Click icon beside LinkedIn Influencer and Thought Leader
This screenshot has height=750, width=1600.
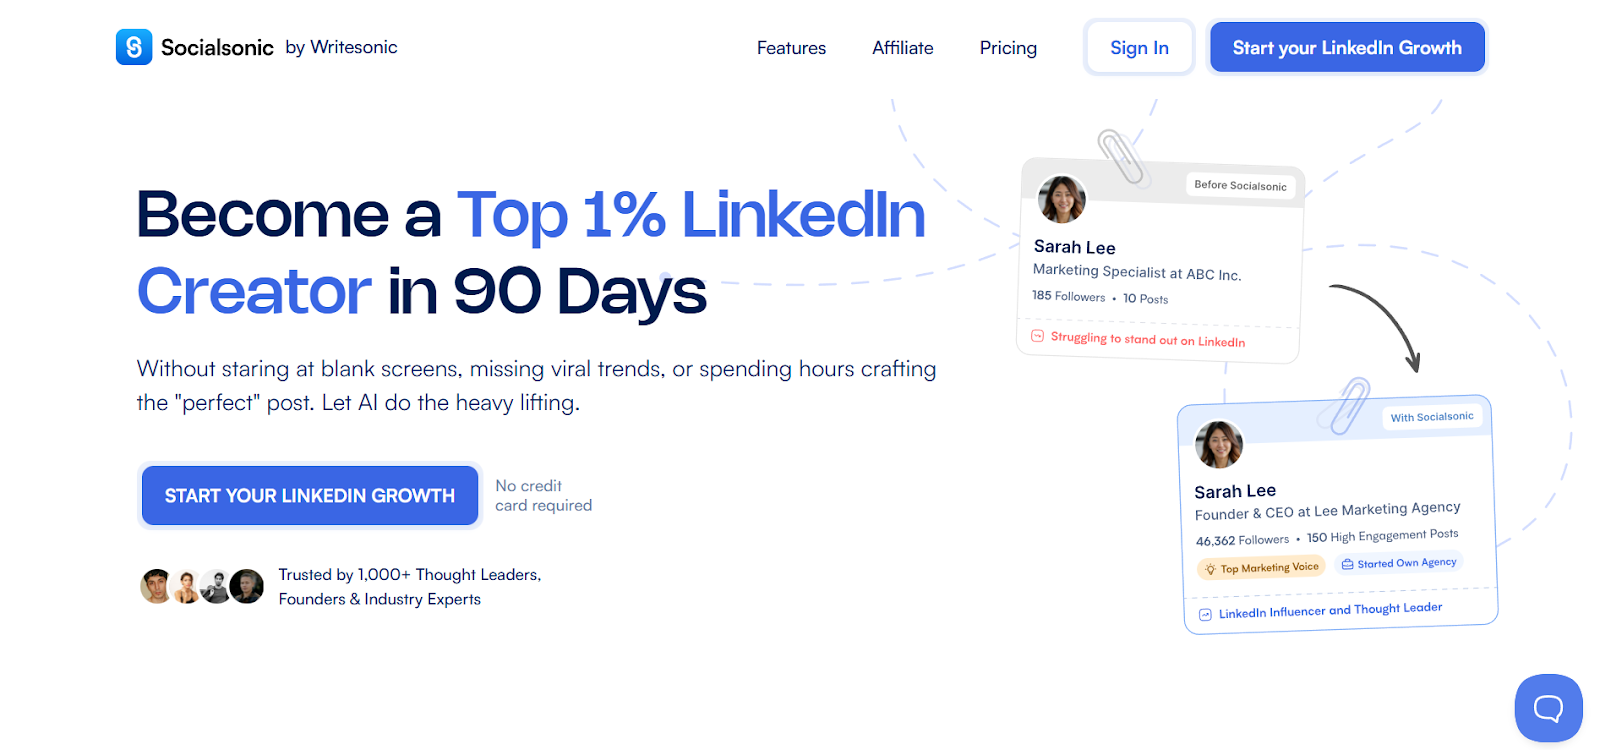point(1205,614)
